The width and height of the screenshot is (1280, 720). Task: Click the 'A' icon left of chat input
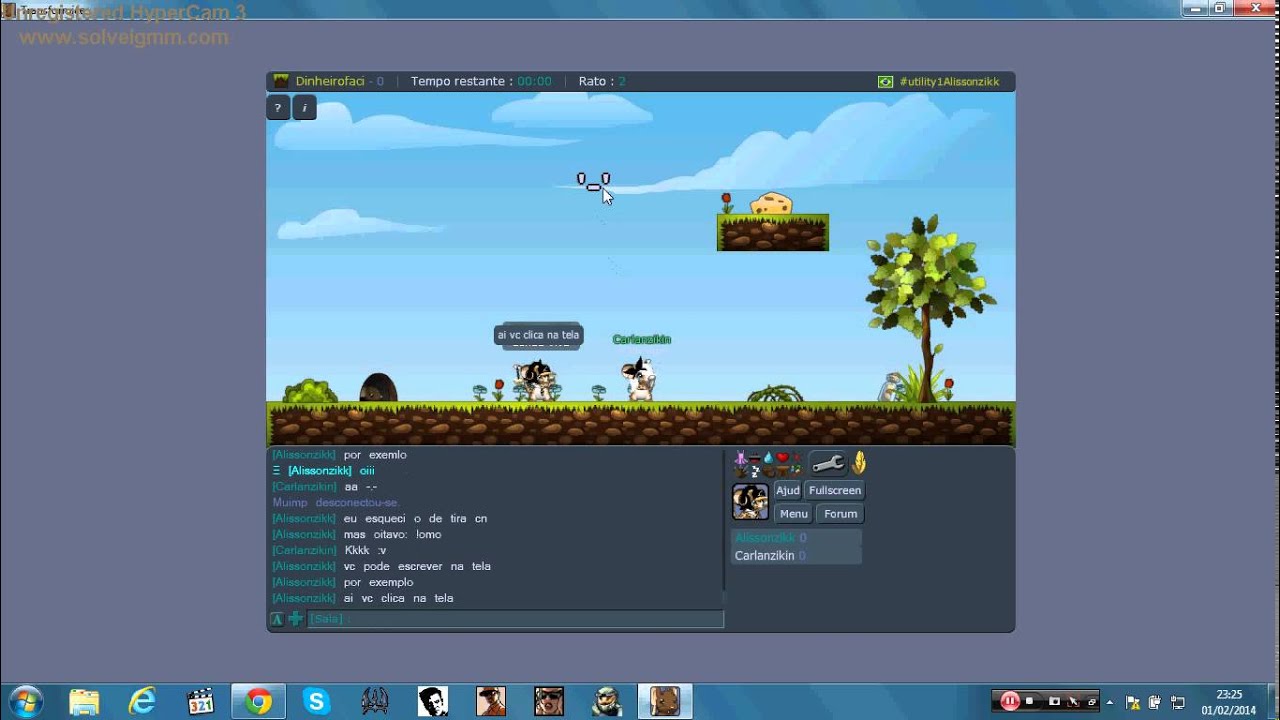tap(277, 619)
